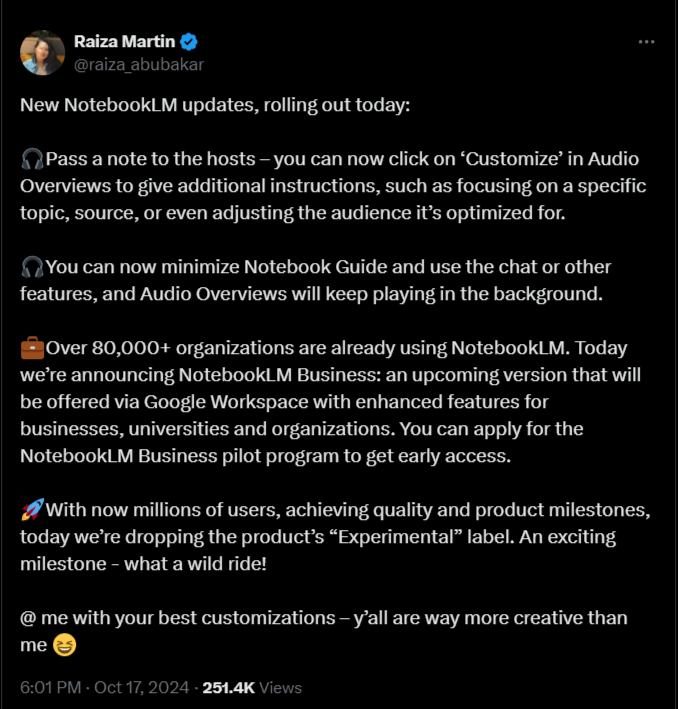Click the 'New NotebookLM updates, rolling out today' line

point(215,105)
